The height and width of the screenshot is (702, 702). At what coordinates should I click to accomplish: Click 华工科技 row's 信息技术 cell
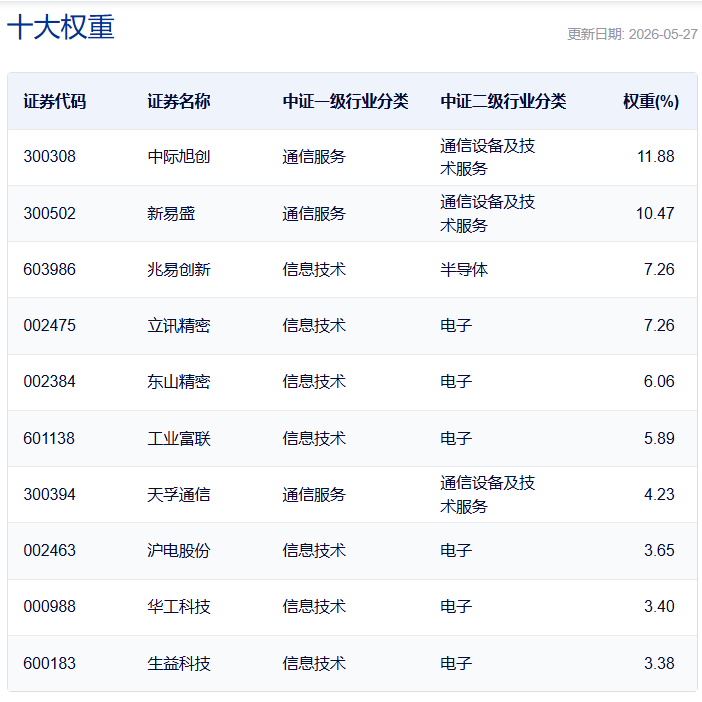click(x=314, y=607)
